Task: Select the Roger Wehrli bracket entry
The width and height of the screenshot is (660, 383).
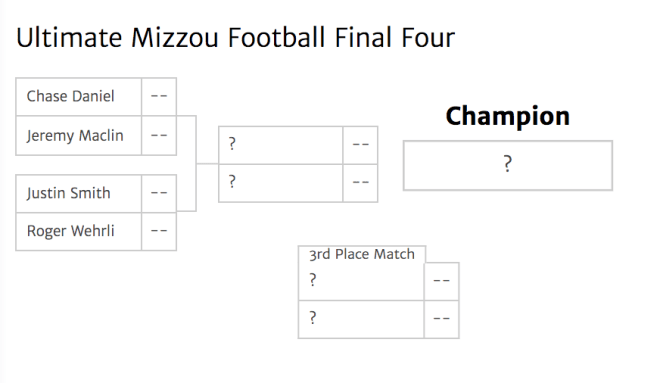Action: pyautogui.click(x=79, y=231)
